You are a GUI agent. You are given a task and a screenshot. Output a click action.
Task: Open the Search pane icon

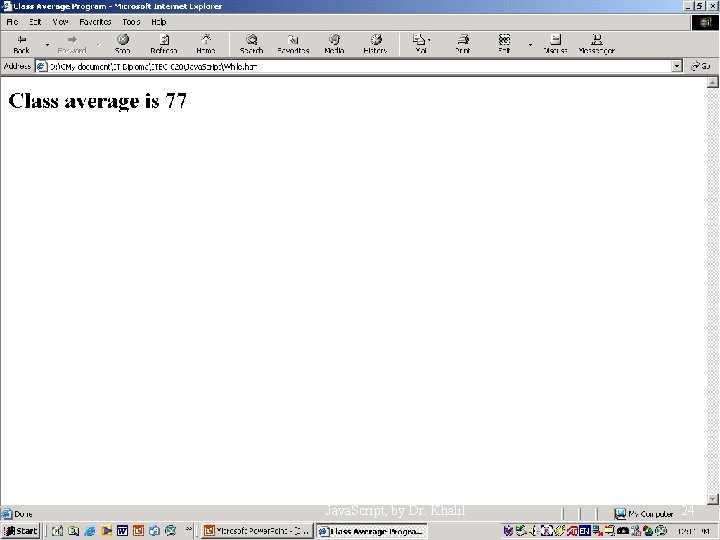point(251,45)
